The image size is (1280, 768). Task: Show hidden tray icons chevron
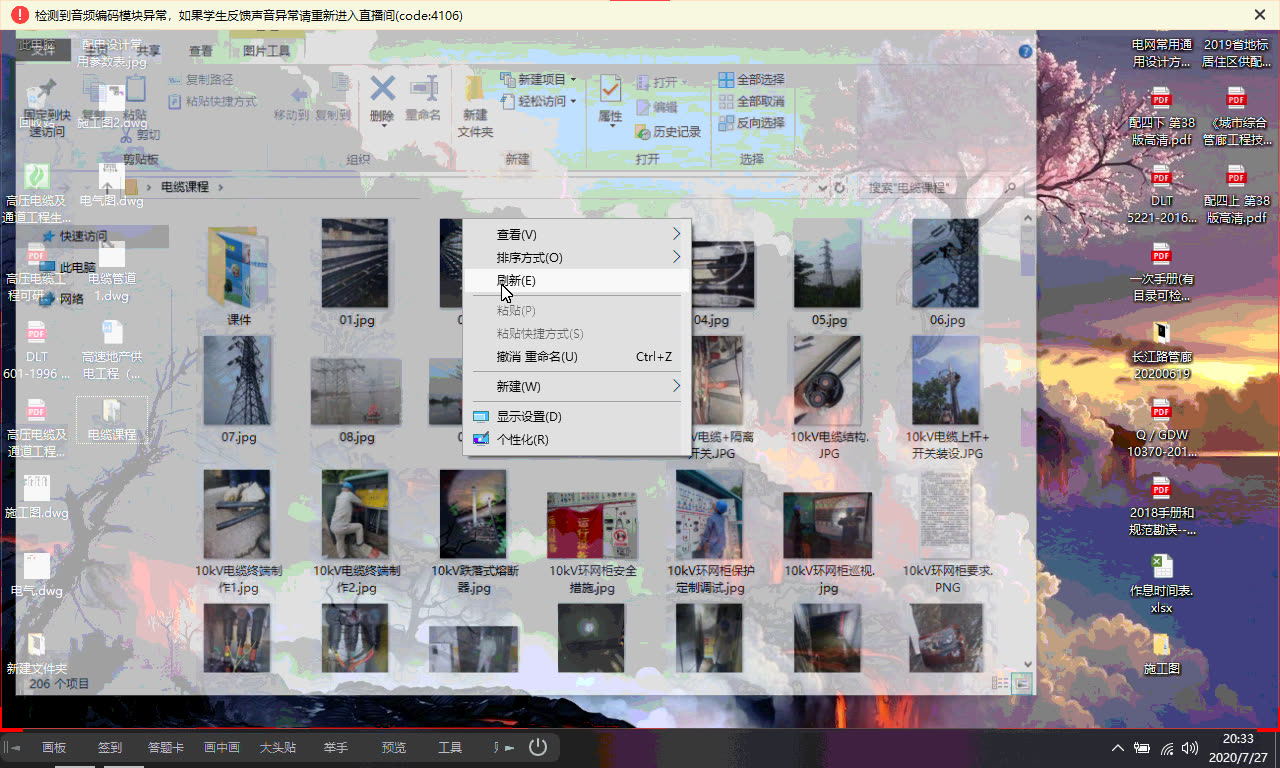1118,748
